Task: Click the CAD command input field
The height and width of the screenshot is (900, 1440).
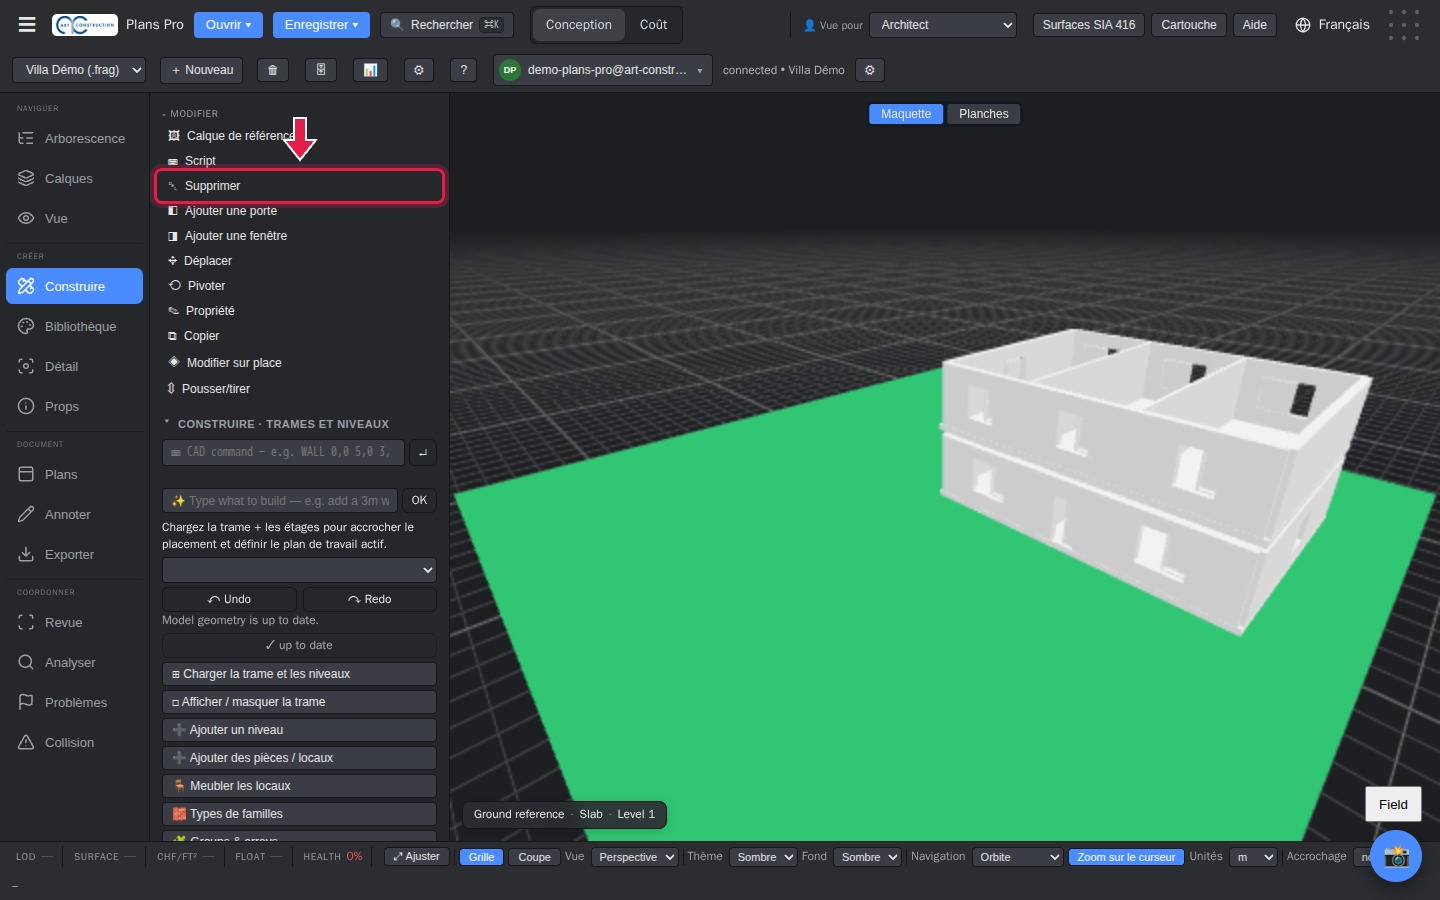Action: 283,452
